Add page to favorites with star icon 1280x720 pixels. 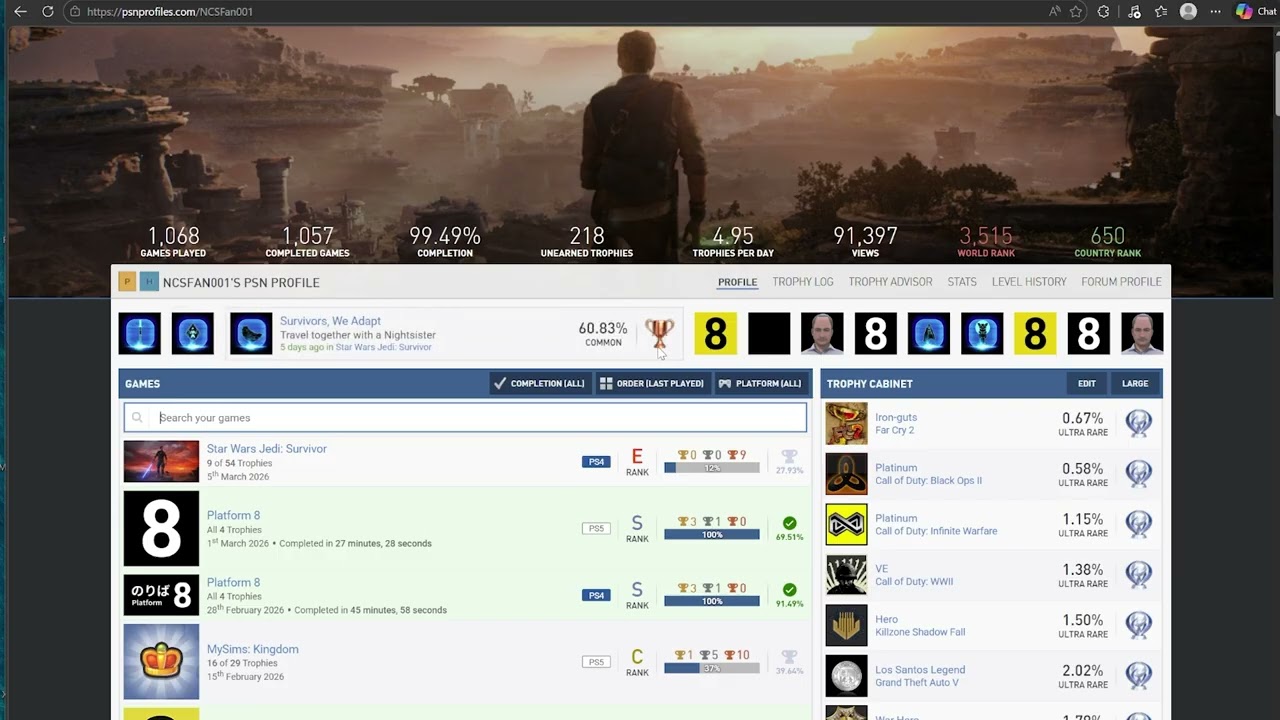(x=1076, y=11)
